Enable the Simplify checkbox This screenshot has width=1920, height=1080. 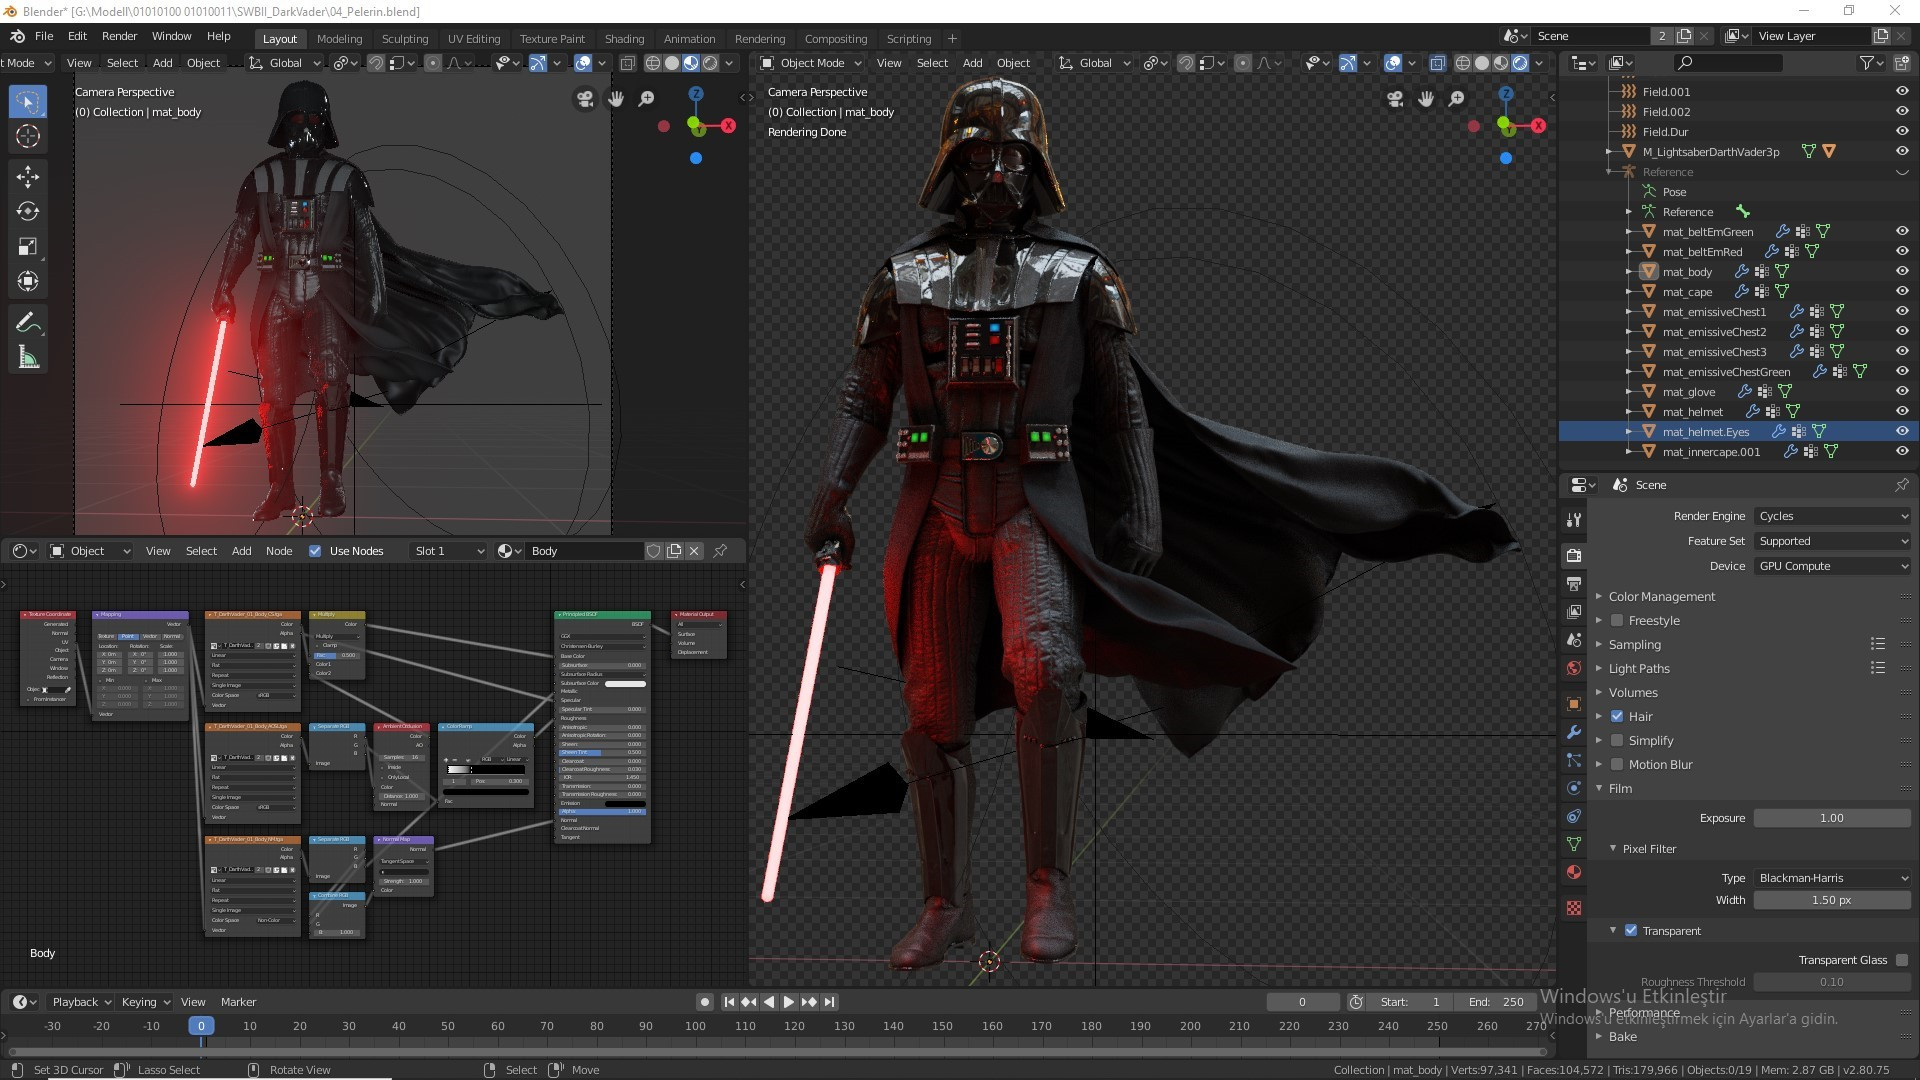pos(1617,741)
